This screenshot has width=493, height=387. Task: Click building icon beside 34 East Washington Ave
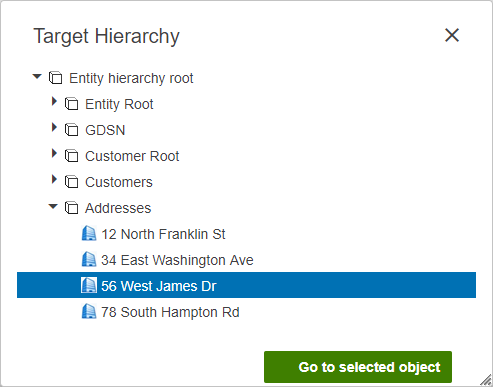pyautogui.click(x=89, y=259)
